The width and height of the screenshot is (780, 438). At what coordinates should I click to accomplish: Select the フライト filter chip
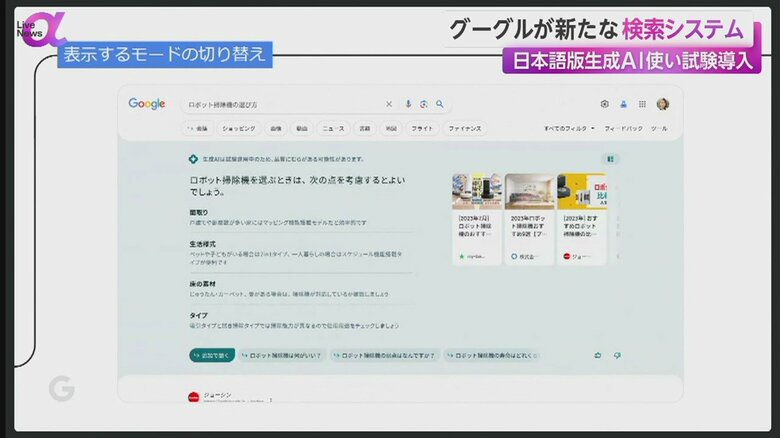(x=422, y=128)
